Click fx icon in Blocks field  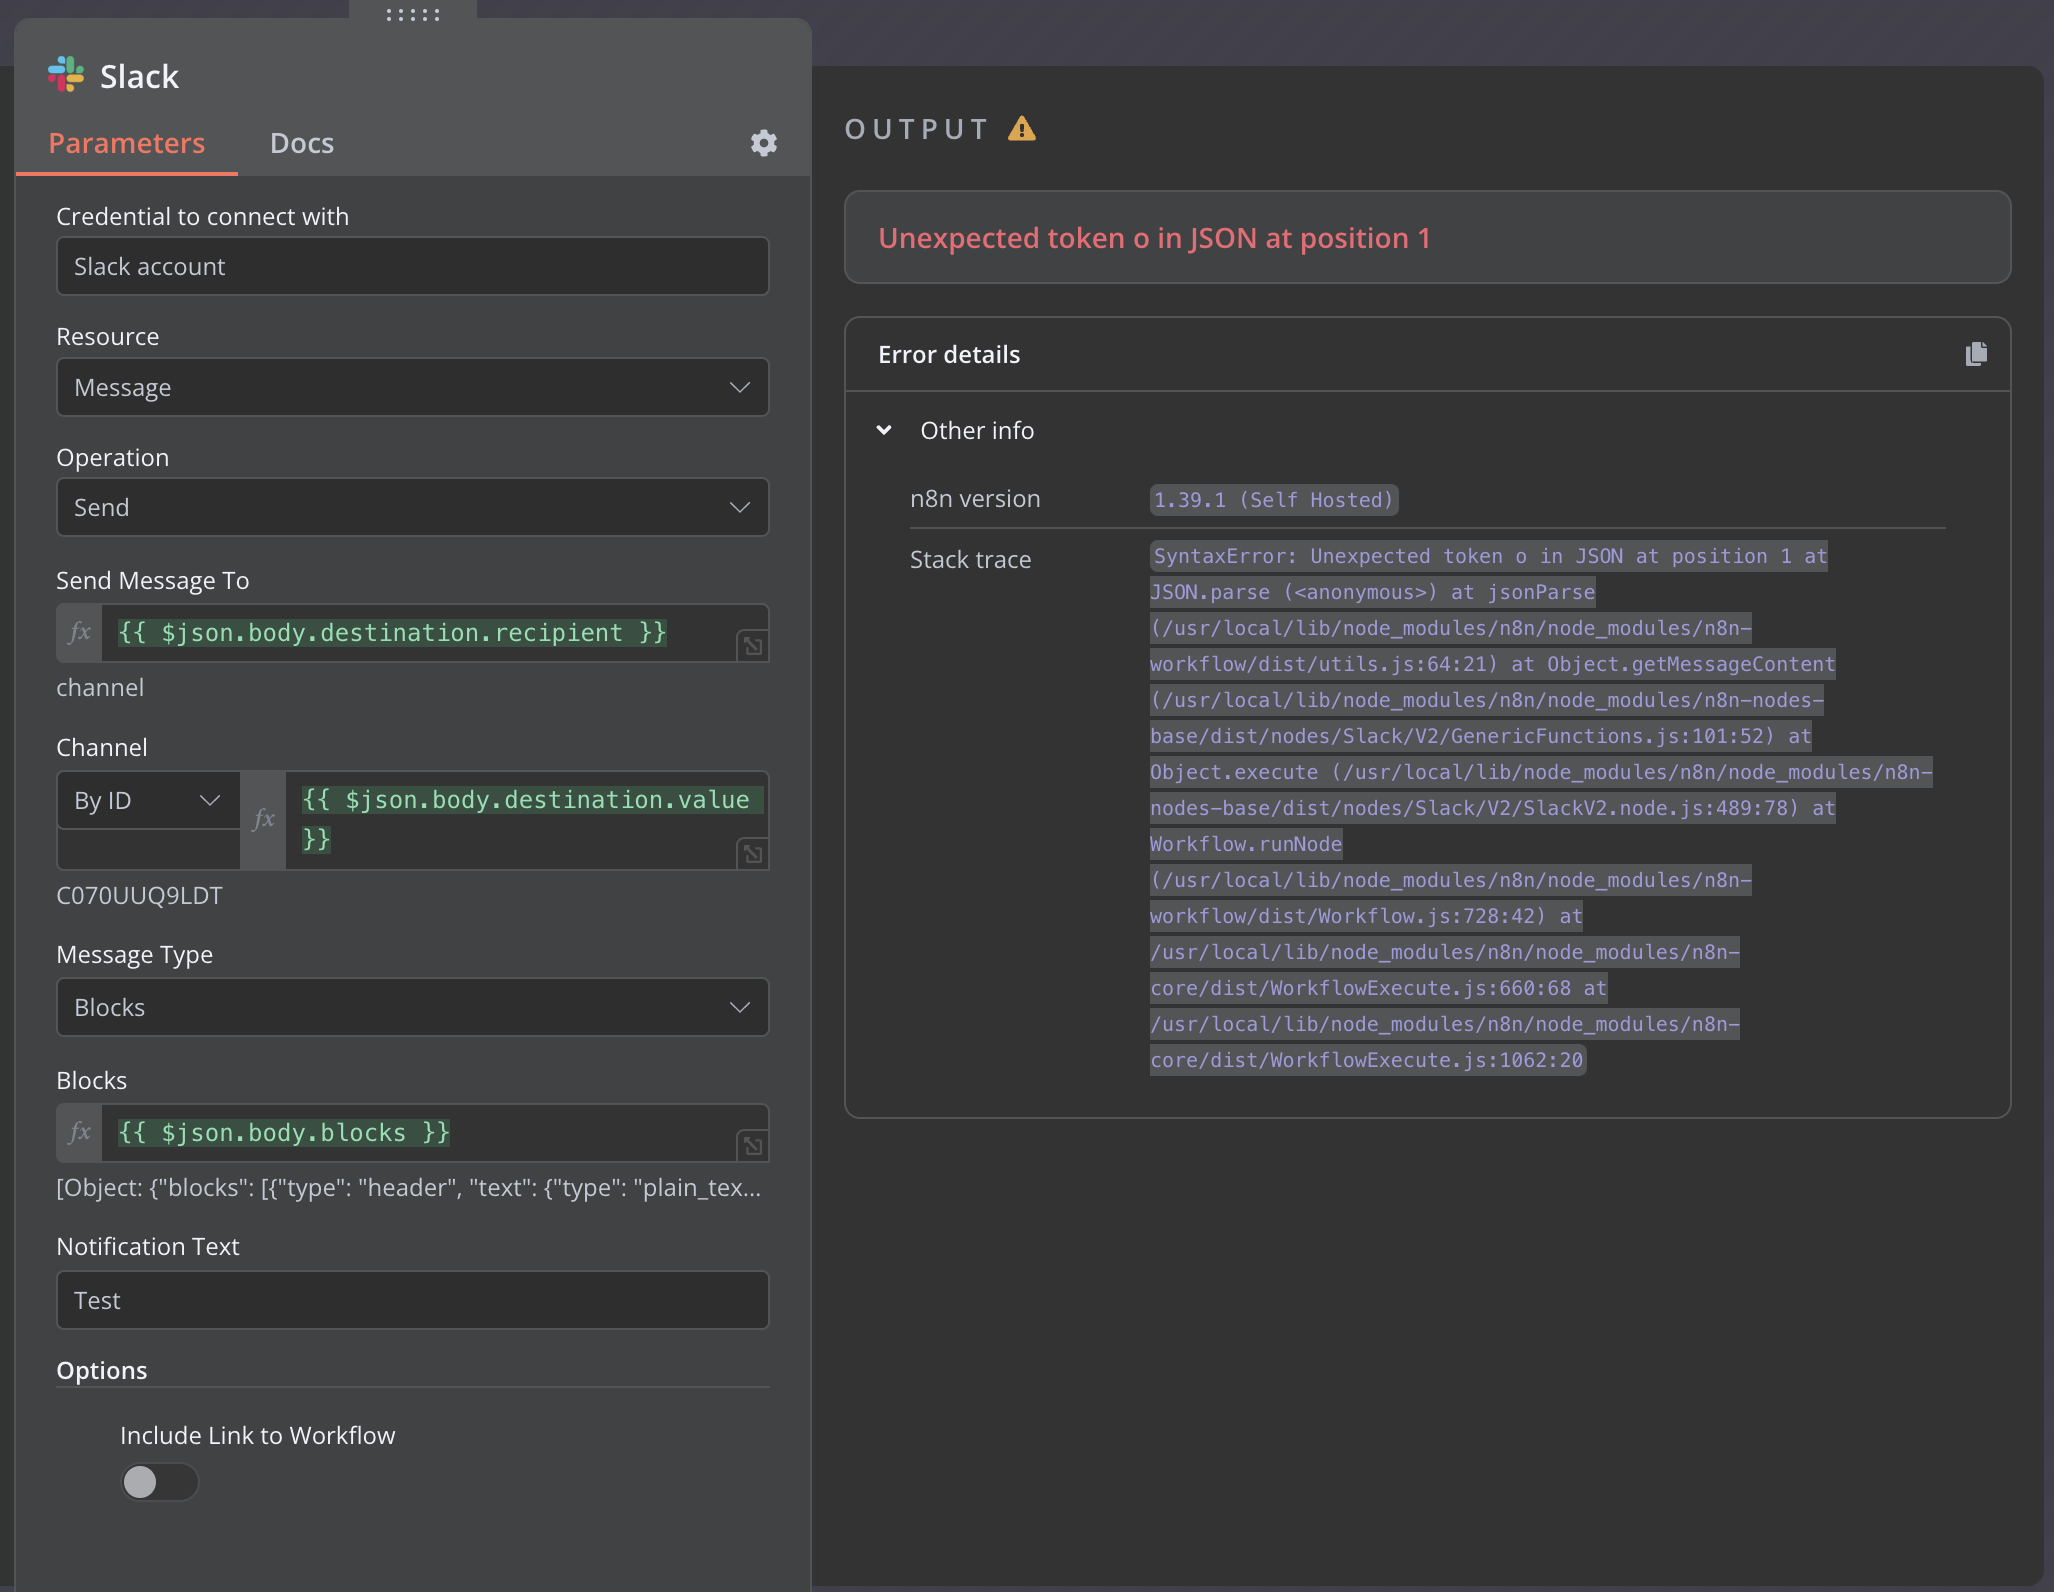pos(80,1132)
